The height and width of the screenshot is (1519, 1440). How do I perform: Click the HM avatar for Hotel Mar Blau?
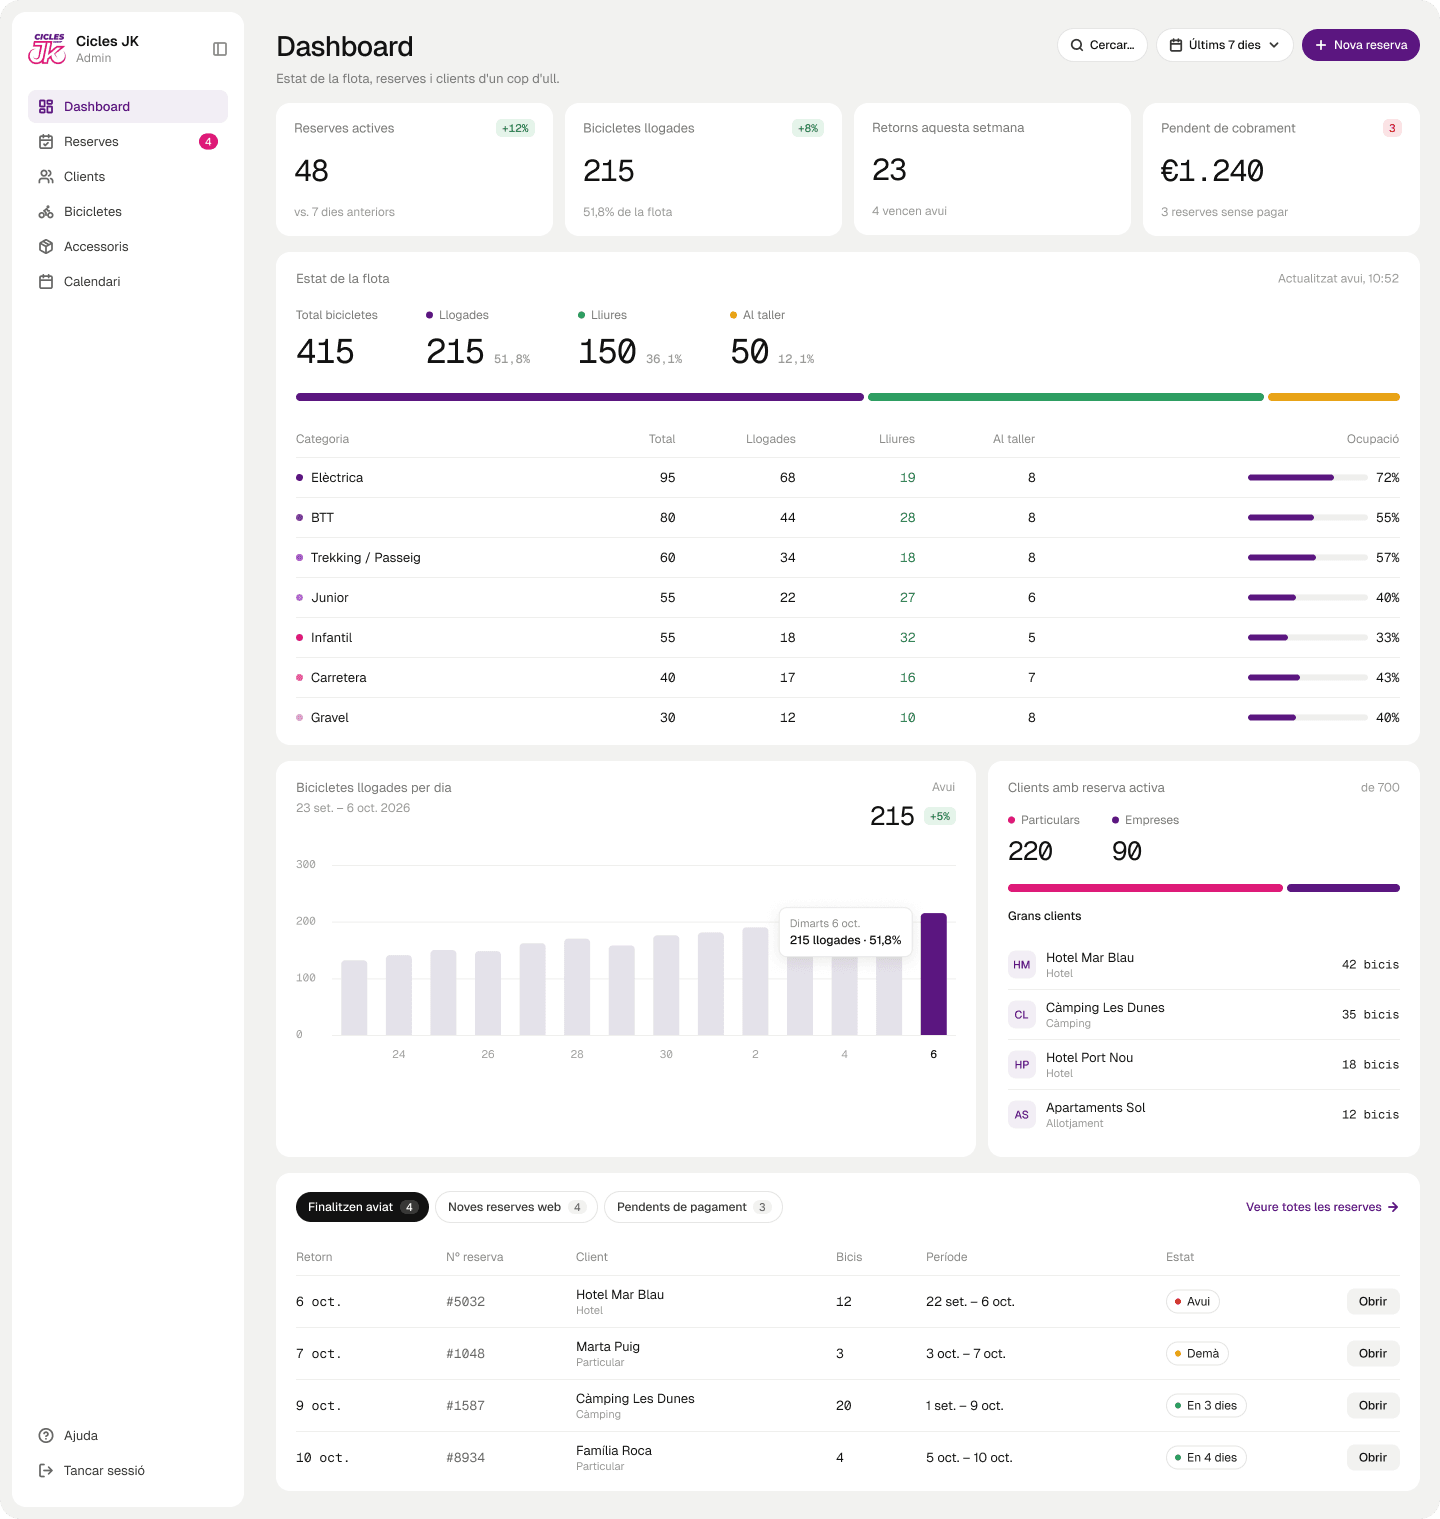[x=1022, y=965]
